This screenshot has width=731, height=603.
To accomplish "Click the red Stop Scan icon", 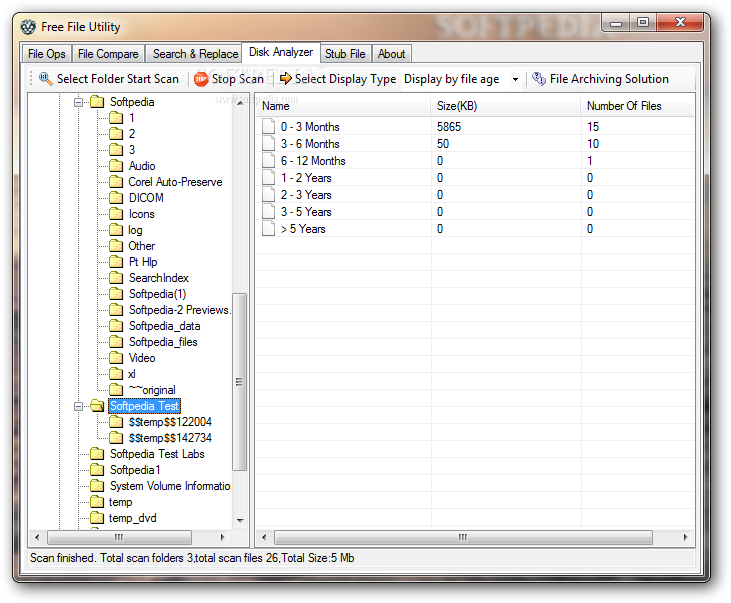I will click(x=201, y=79).
